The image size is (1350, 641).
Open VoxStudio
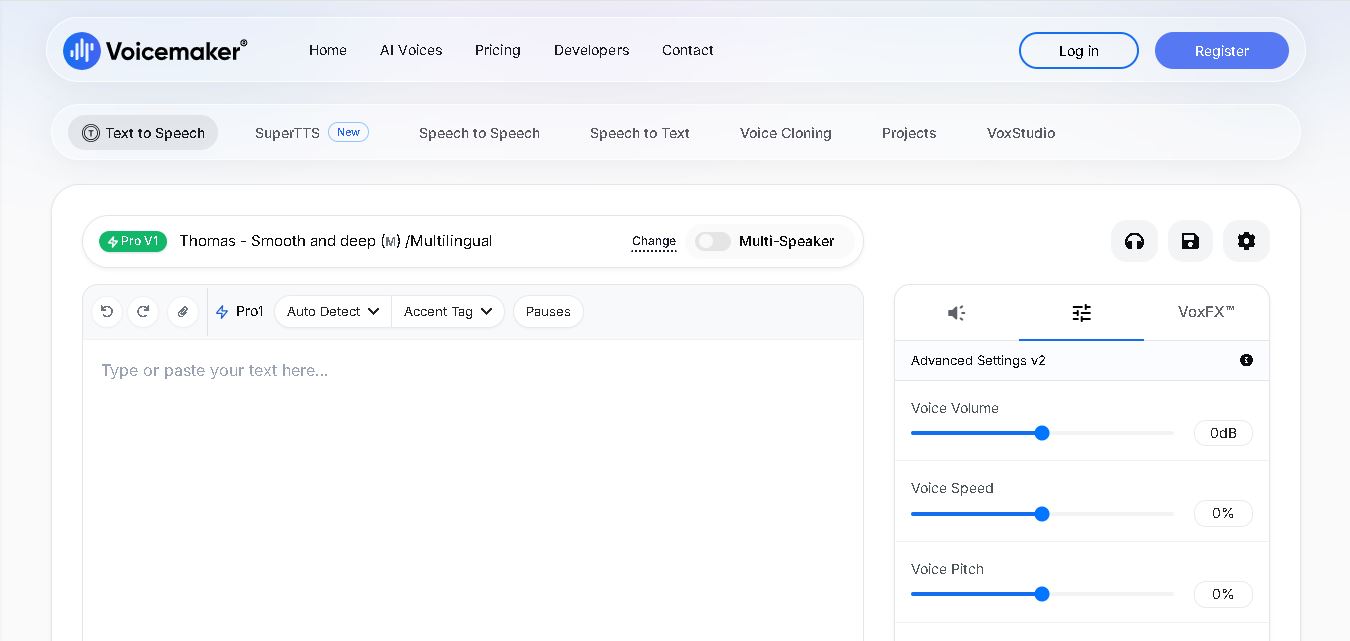1021,133
